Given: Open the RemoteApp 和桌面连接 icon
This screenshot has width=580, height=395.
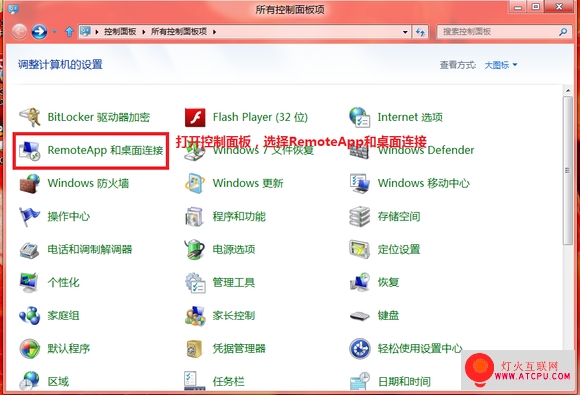Looking at the screenshot, I should pyautogui.click(x=30, y=150).
